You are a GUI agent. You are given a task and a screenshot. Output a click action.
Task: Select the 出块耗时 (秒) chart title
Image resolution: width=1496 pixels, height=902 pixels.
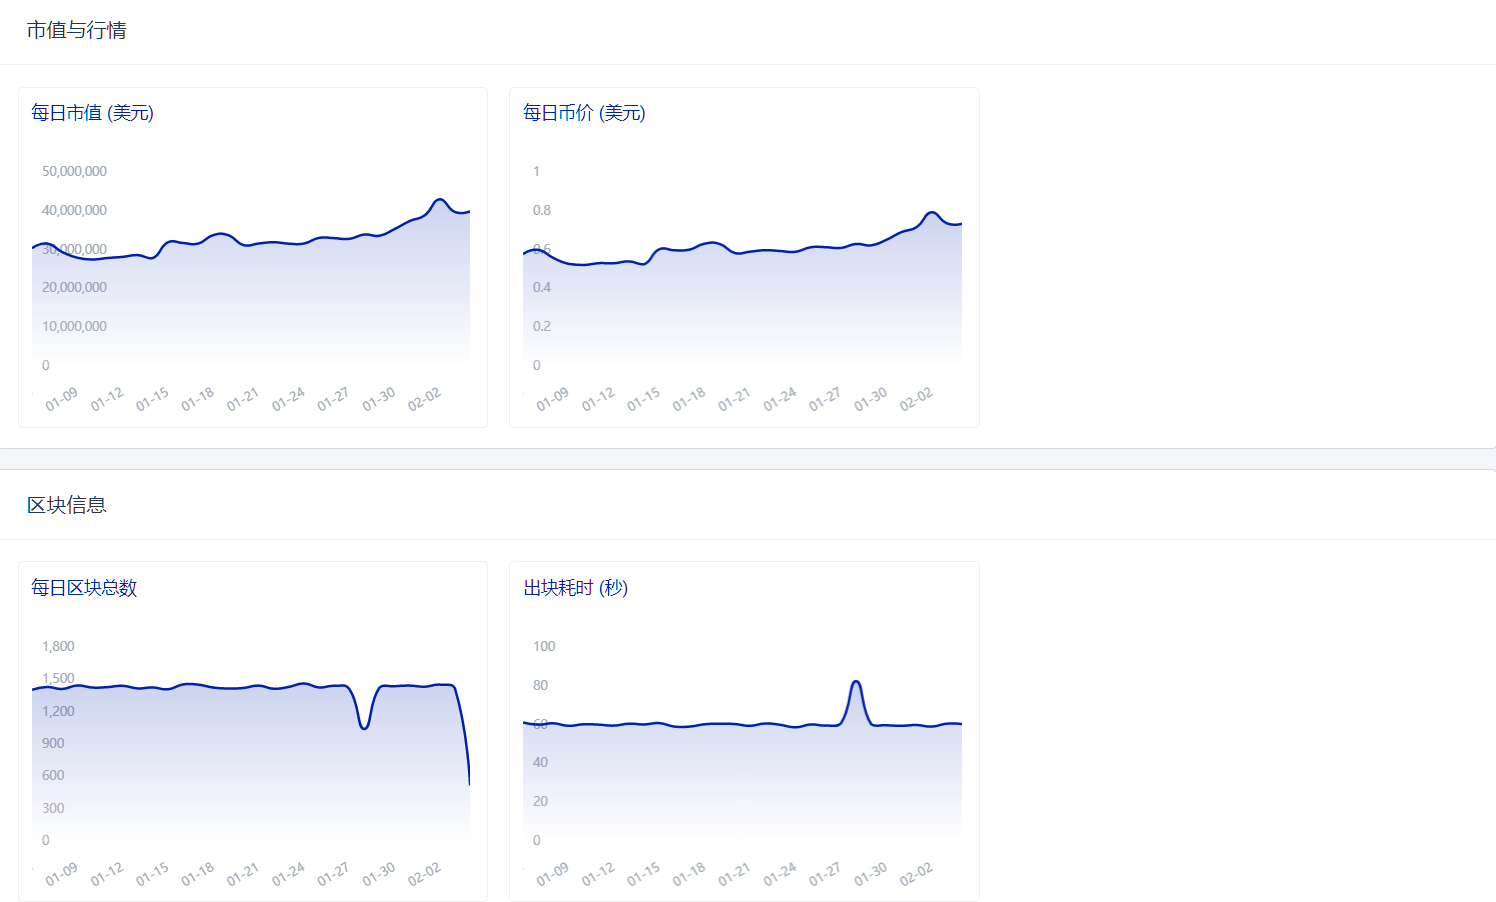(x=576, y=588)
